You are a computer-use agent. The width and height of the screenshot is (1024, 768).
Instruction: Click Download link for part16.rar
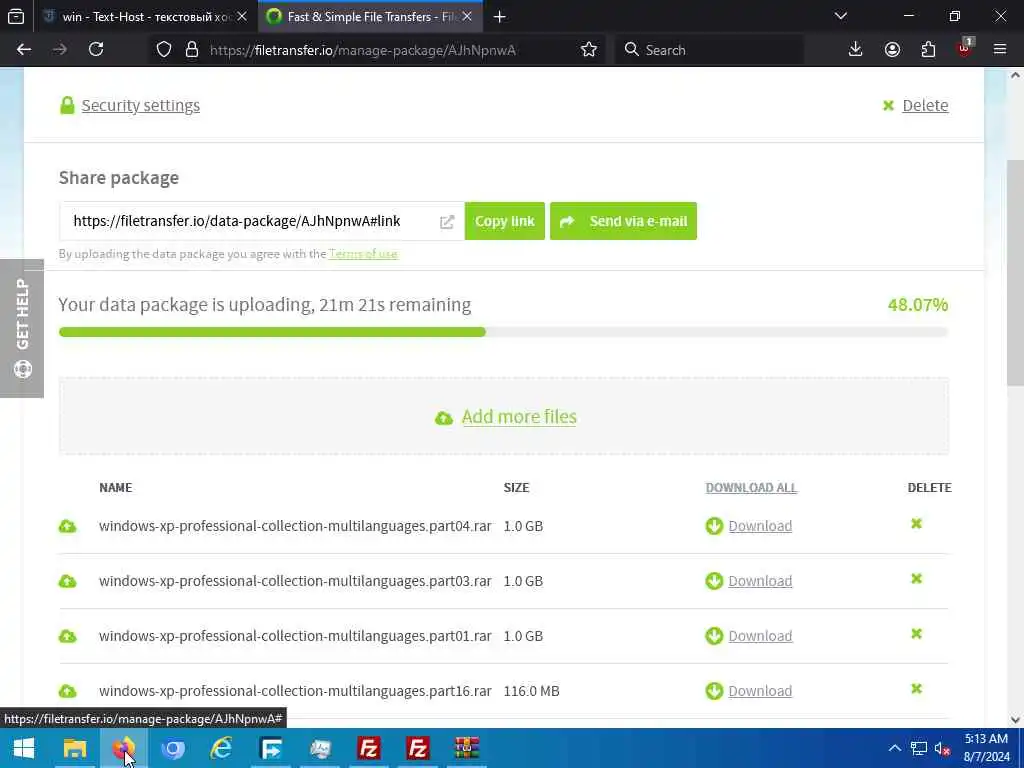point(760,690)
